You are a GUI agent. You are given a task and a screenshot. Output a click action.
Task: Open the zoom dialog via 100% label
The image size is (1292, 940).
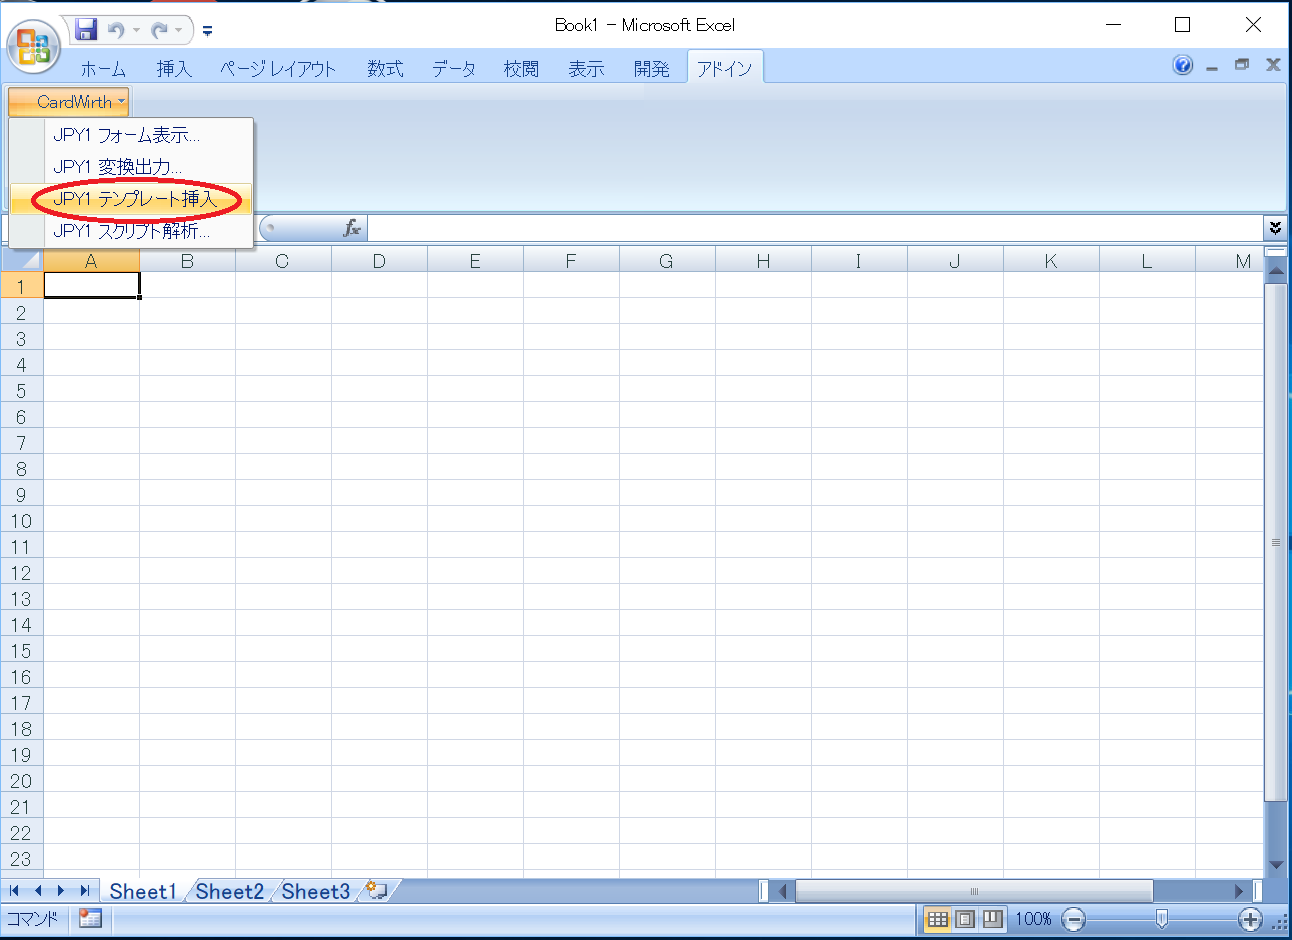pyautogui.click(x=1033, y=919)
